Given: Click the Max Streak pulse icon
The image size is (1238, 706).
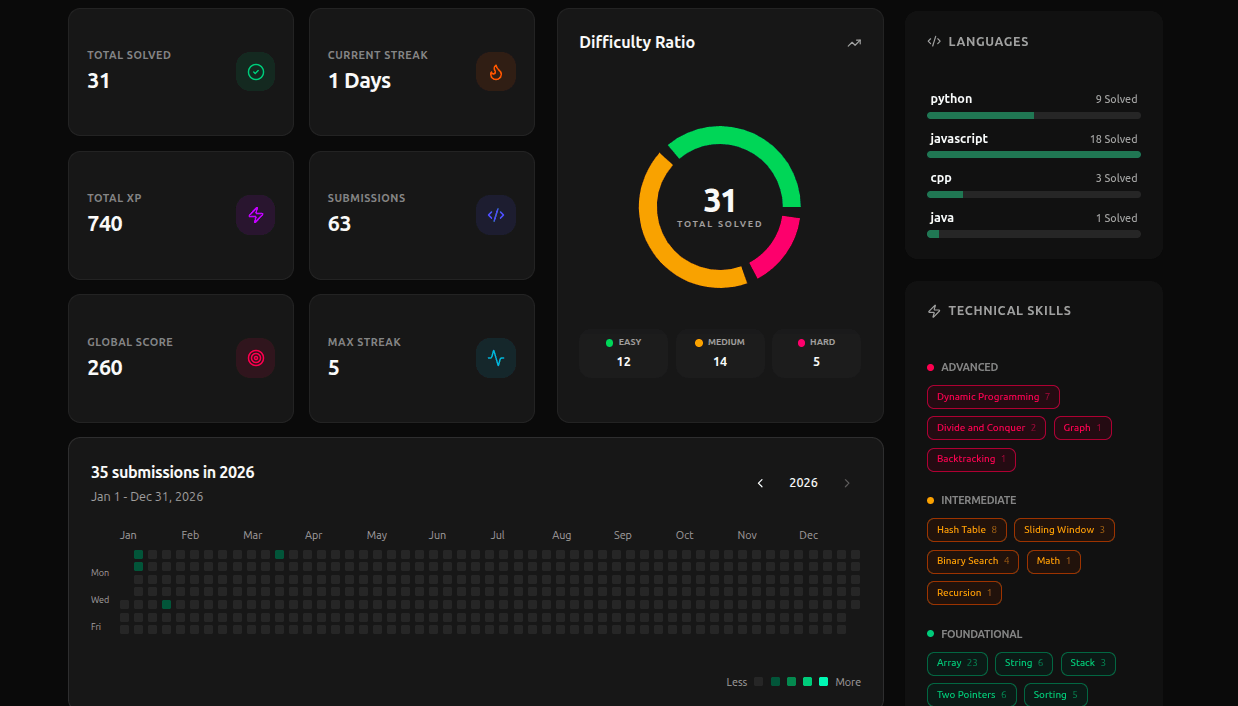Looking at the screenshot, I should tap(496, 358).
